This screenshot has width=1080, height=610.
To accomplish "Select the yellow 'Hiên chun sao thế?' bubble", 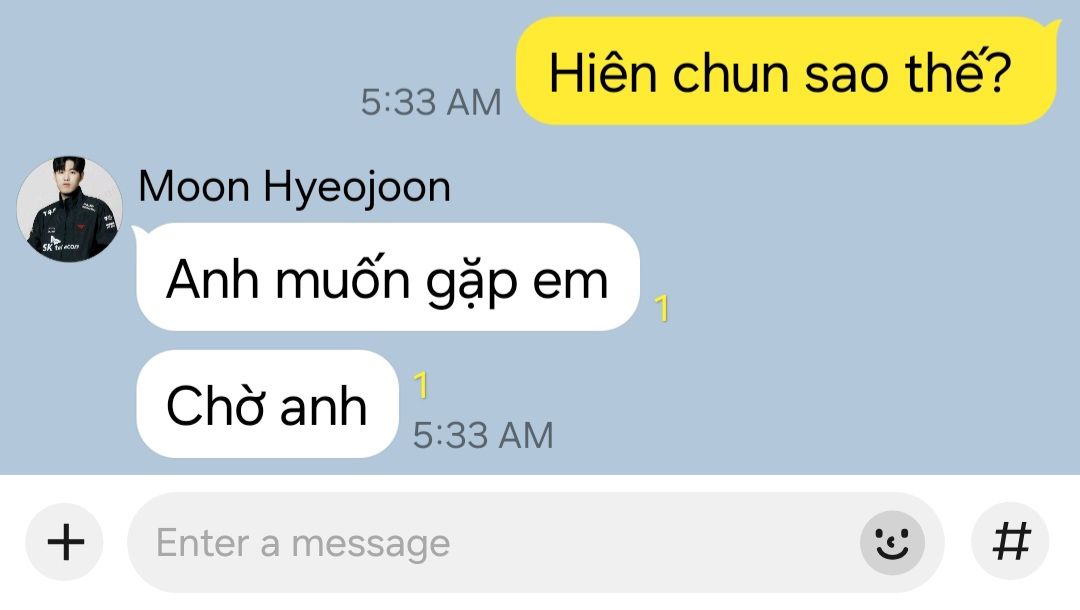I will tap(786, 72).
